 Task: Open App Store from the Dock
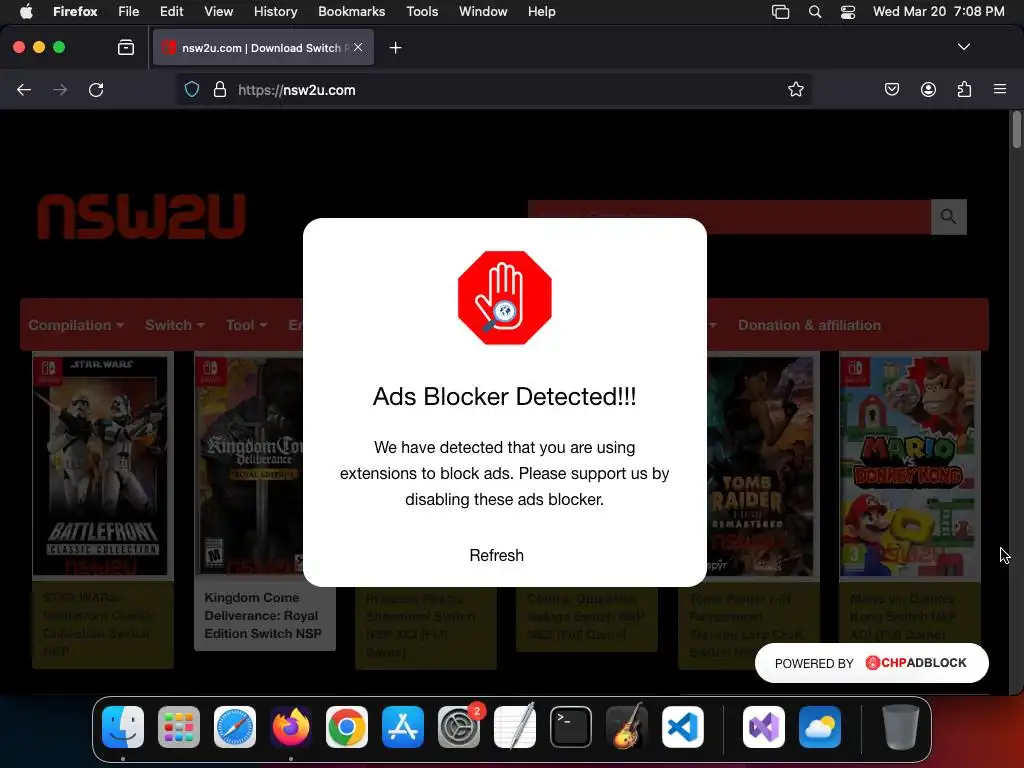click(403, 727)
